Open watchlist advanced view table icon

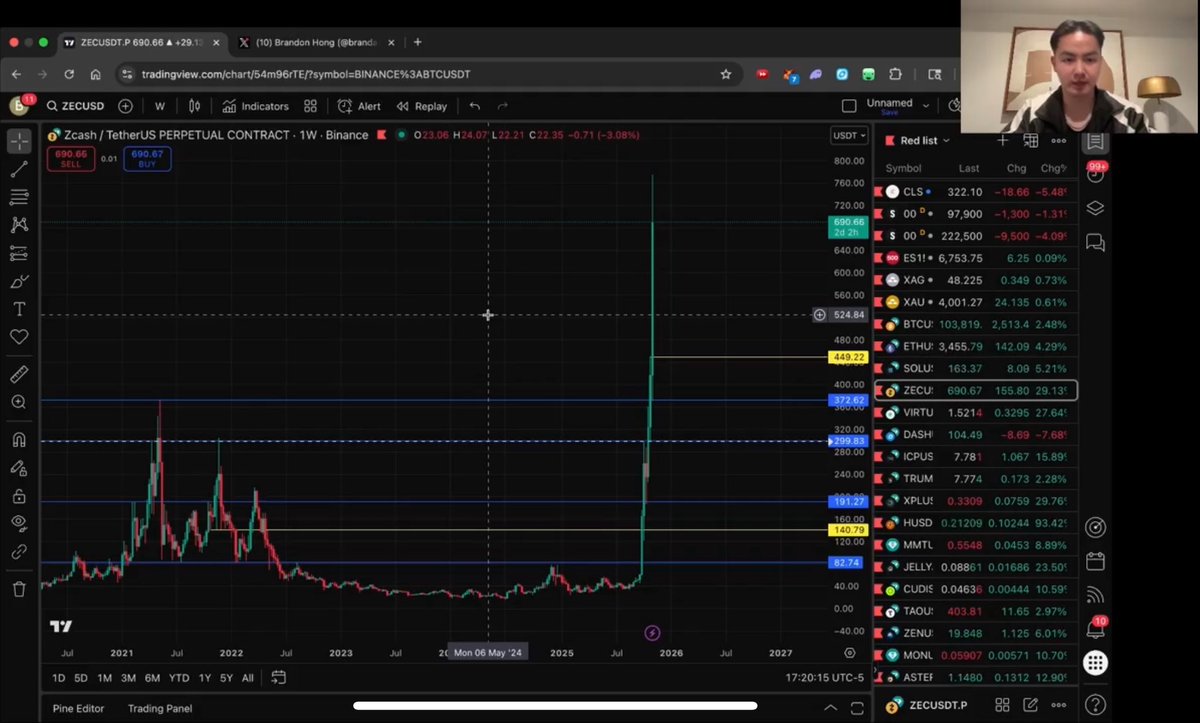[1030, 141]
